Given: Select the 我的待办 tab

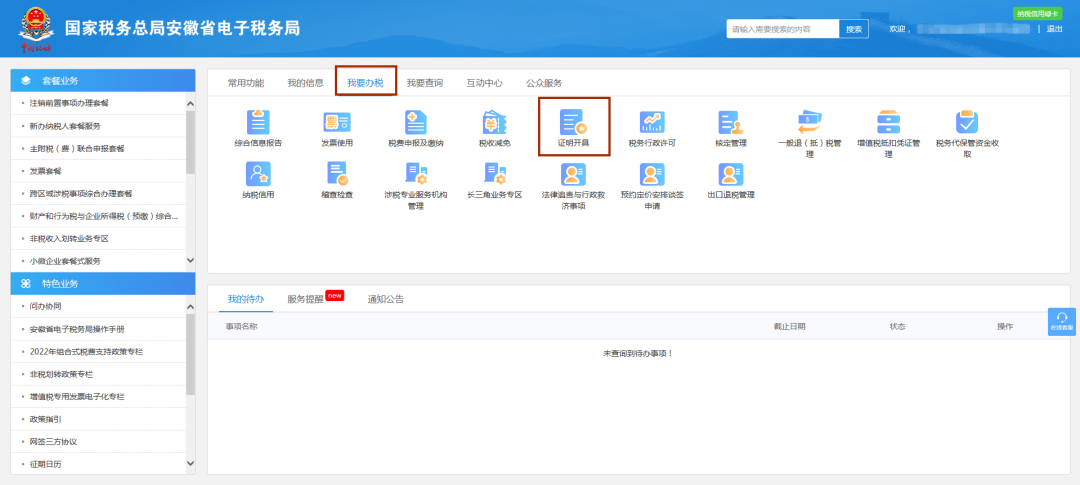Looking at the screenshot, I should coord(246,299).
